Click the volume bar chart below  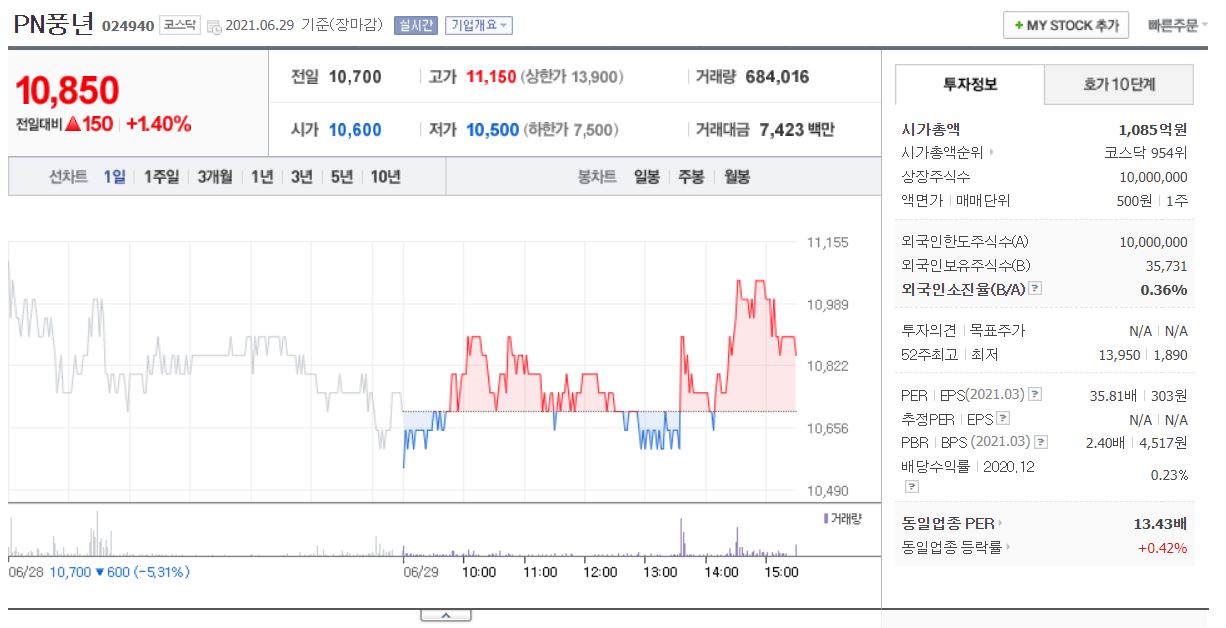(403, 533)
